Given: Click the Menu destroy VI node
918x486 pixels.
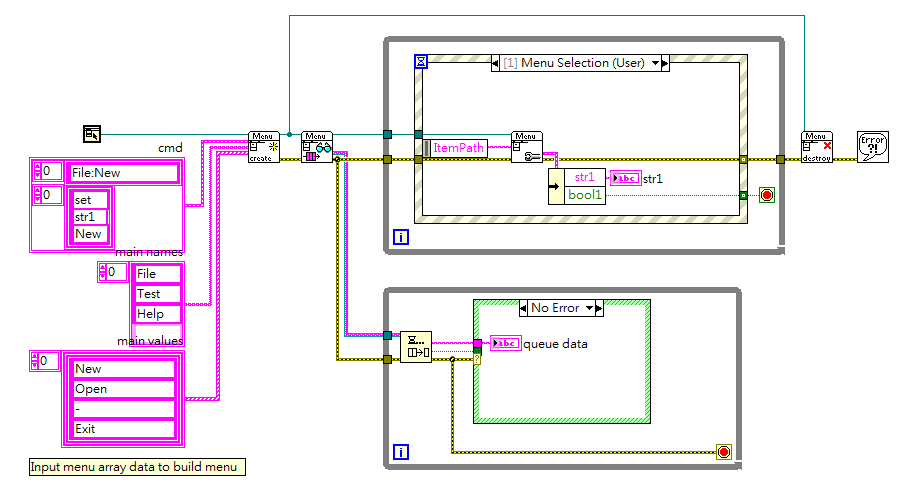Looking at the screenshot, I should 817,147.
